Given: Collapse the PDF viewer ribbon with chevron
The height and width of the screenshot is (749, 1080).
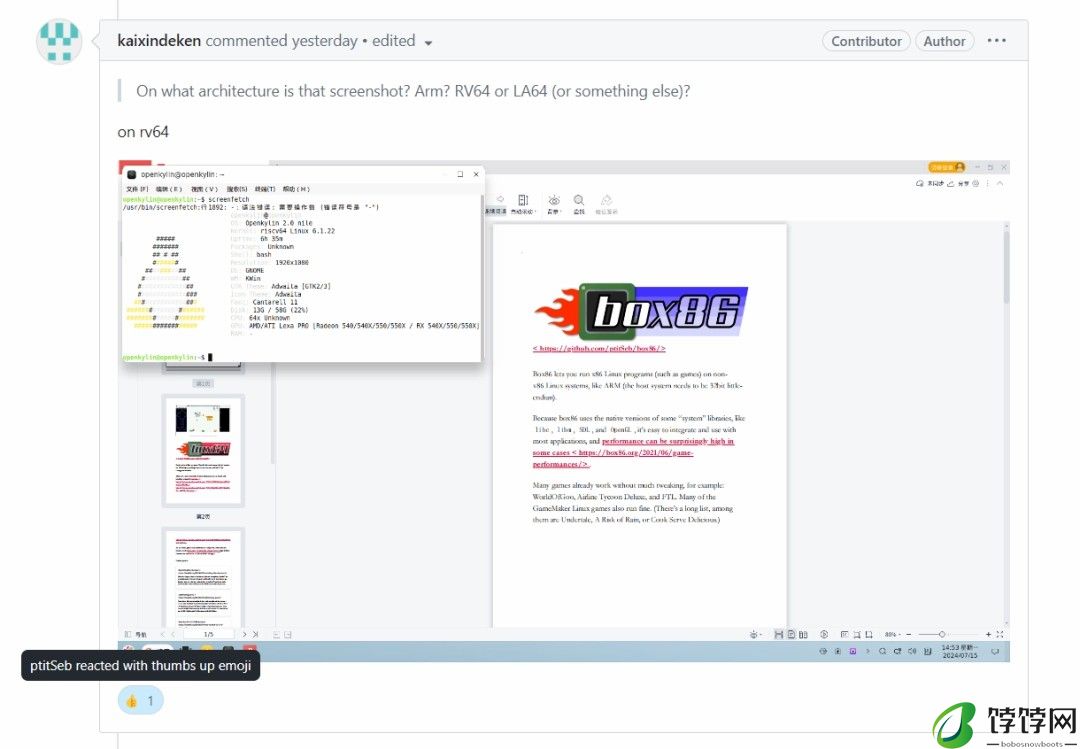Looking at the screenshot, I should pos(999,184).
